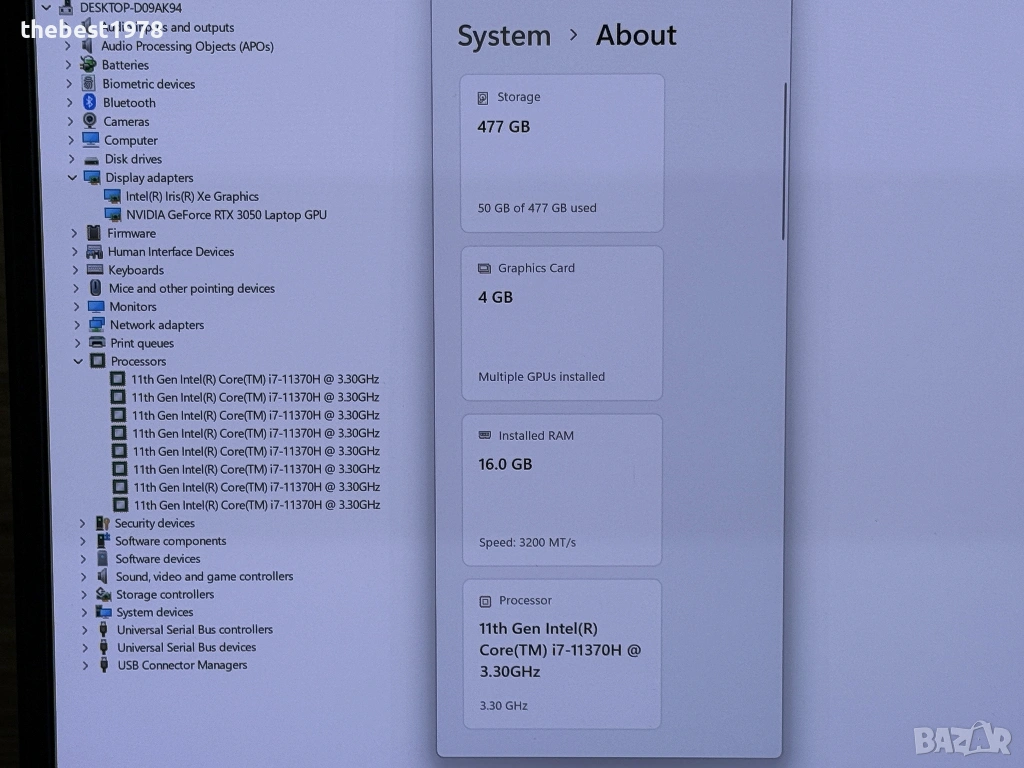1024x768 pixels.
Task: Go to System in the breadcrumb
Action: coord(504,36)
